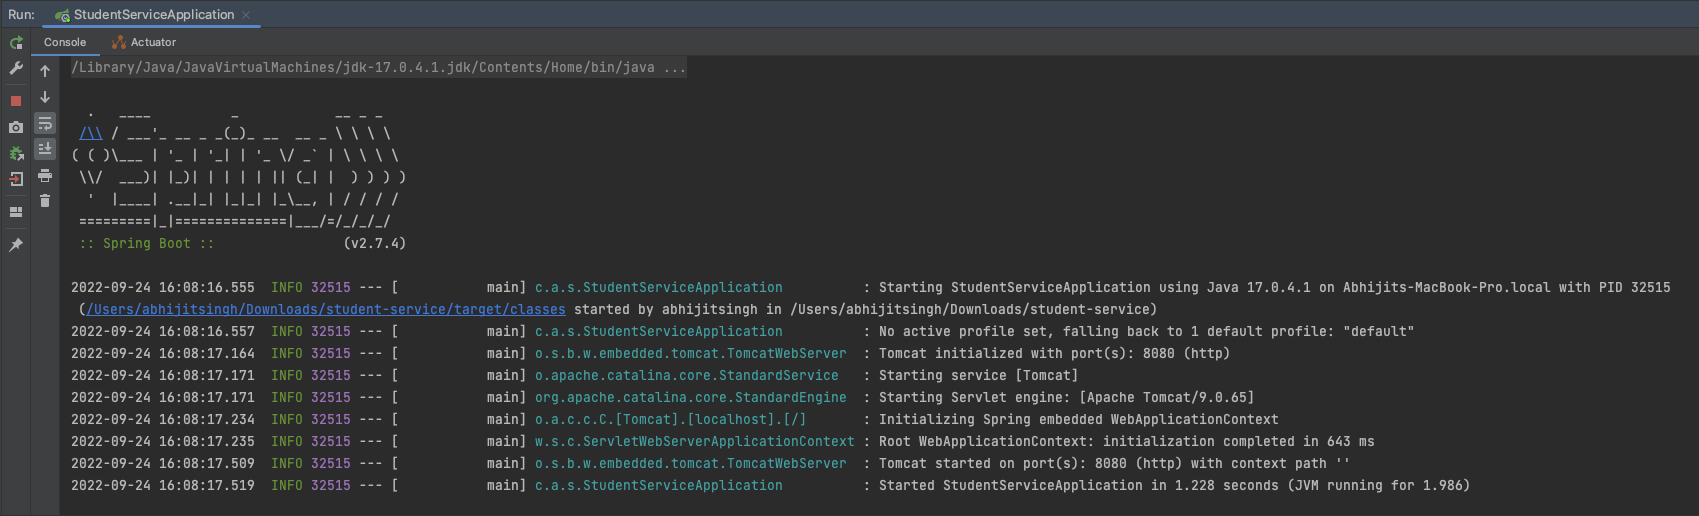
Task: Open the student-service/target/classes path link
Action: [x=326, y=309]
